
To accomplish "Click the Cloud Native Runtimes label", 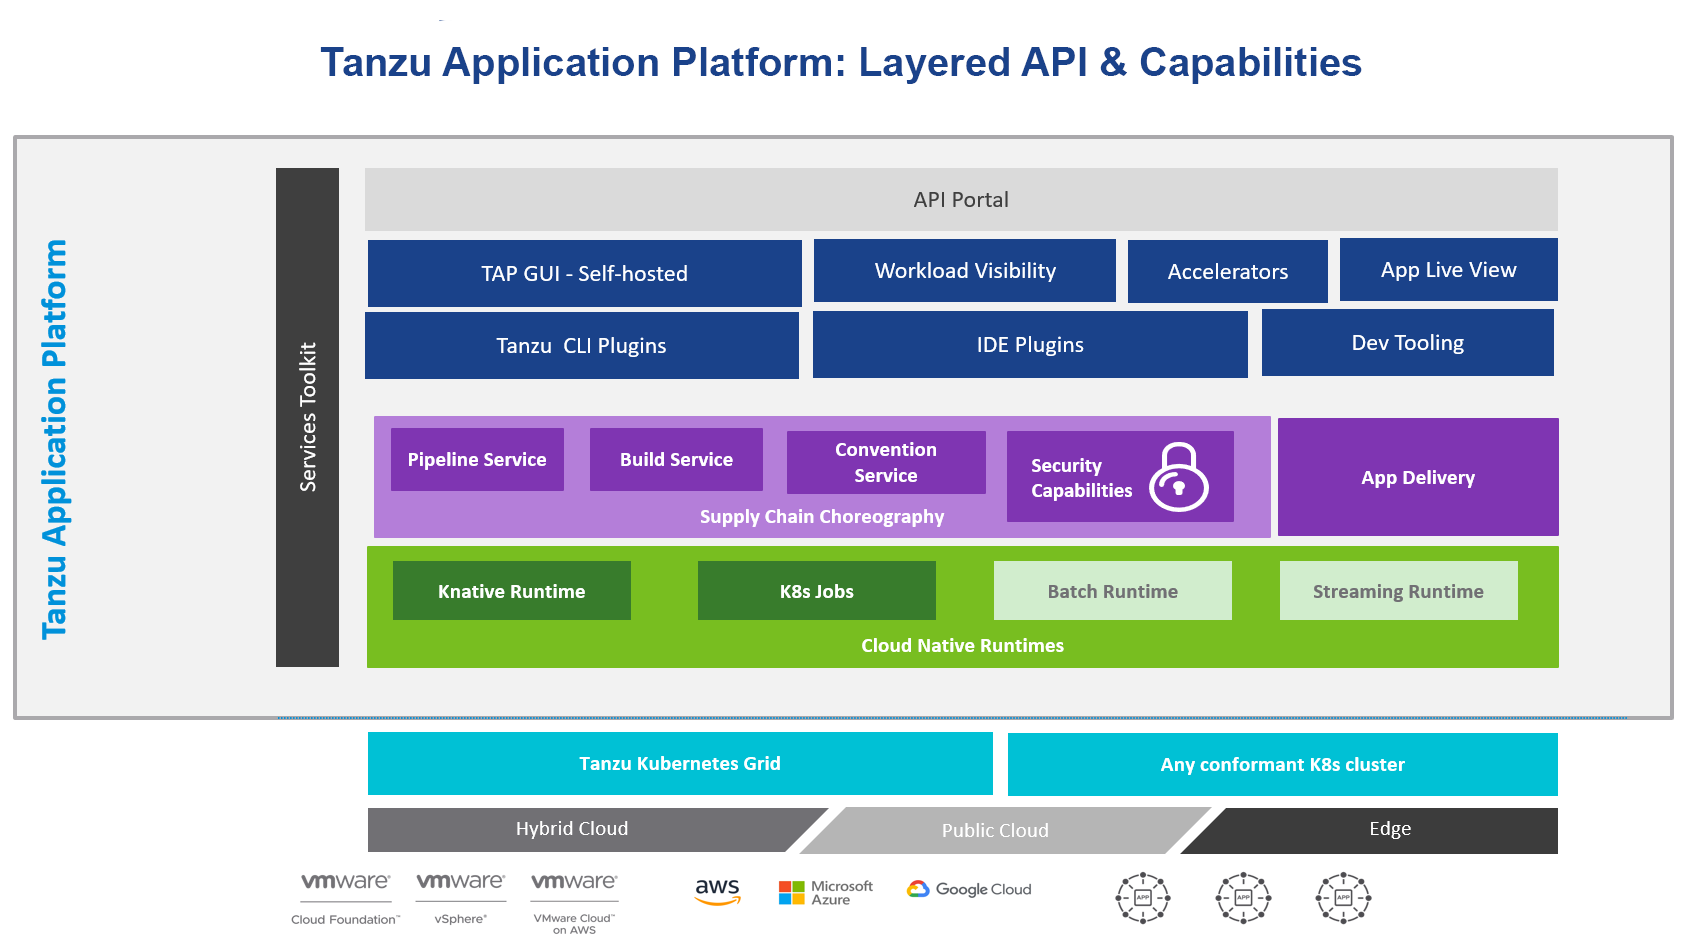I will tap(963, 645).
